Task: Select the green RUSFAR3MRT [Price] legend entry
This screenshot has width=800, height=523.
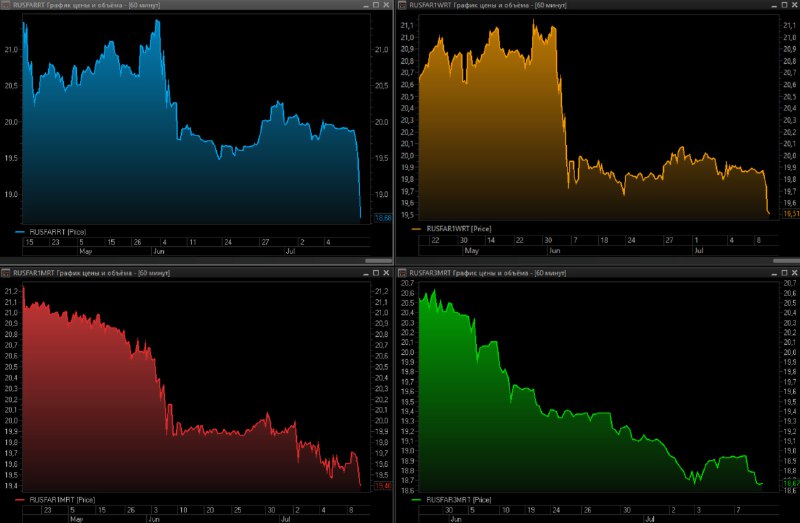Action: (452, 500)
